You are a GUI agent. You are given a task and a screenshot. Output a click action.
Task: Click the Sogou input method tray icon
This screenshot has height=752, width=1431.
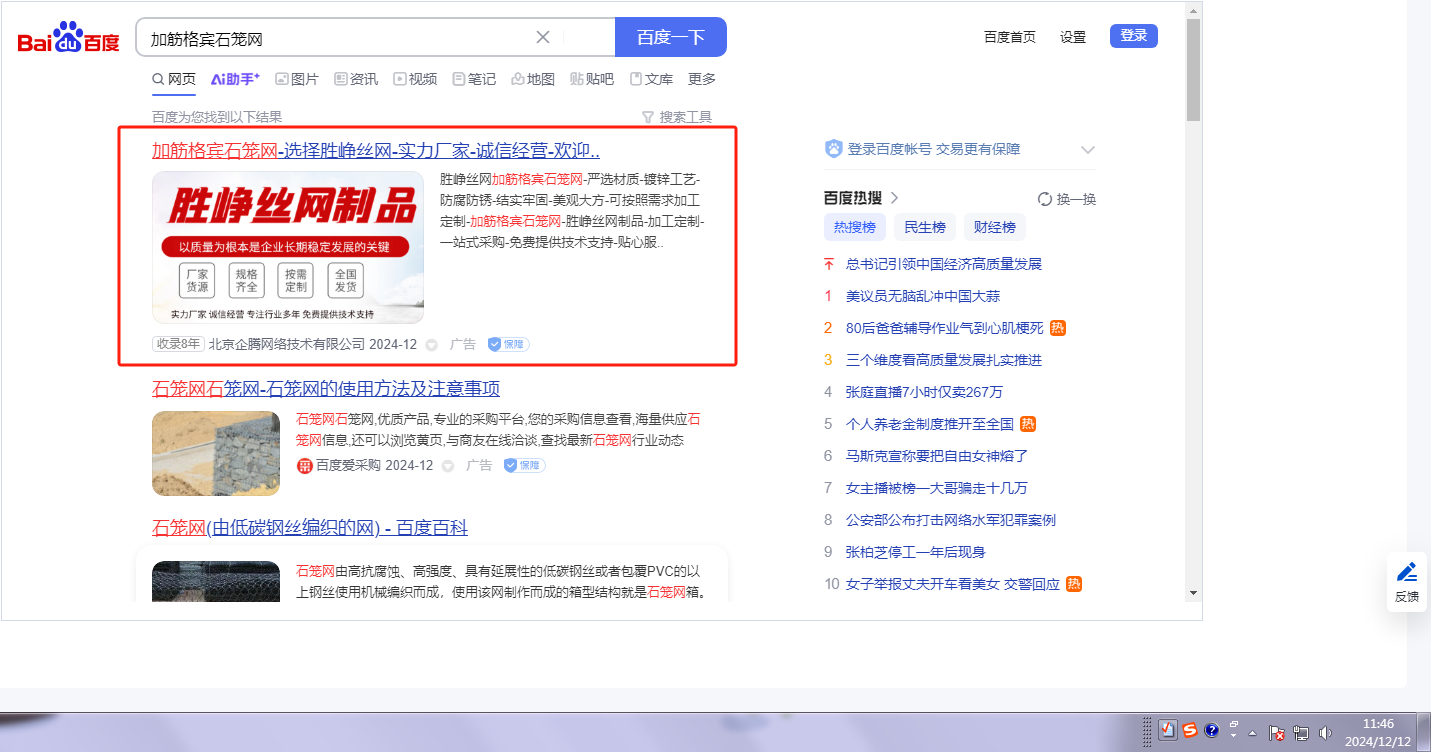(x=1190, y=730)
